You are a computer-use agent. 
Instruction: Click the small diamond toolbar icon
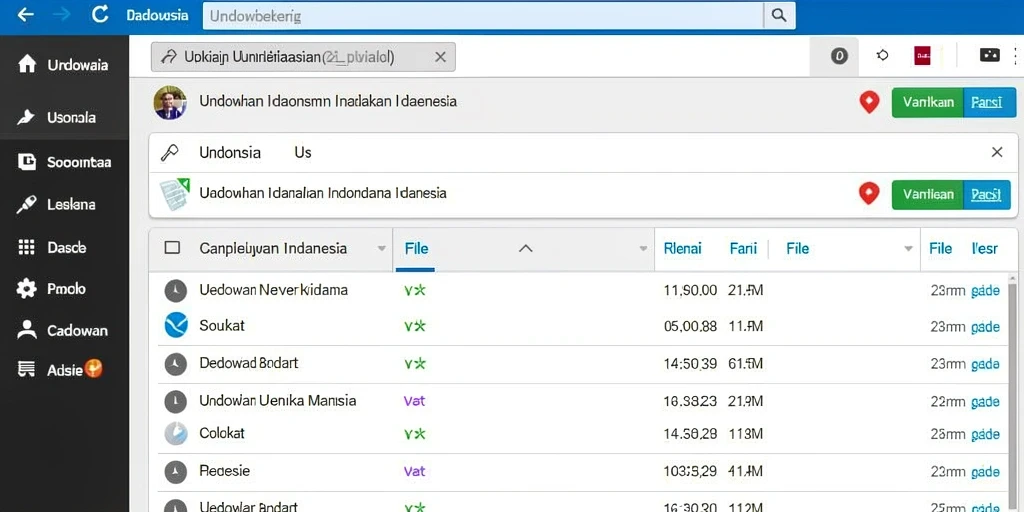pos(882,56)
